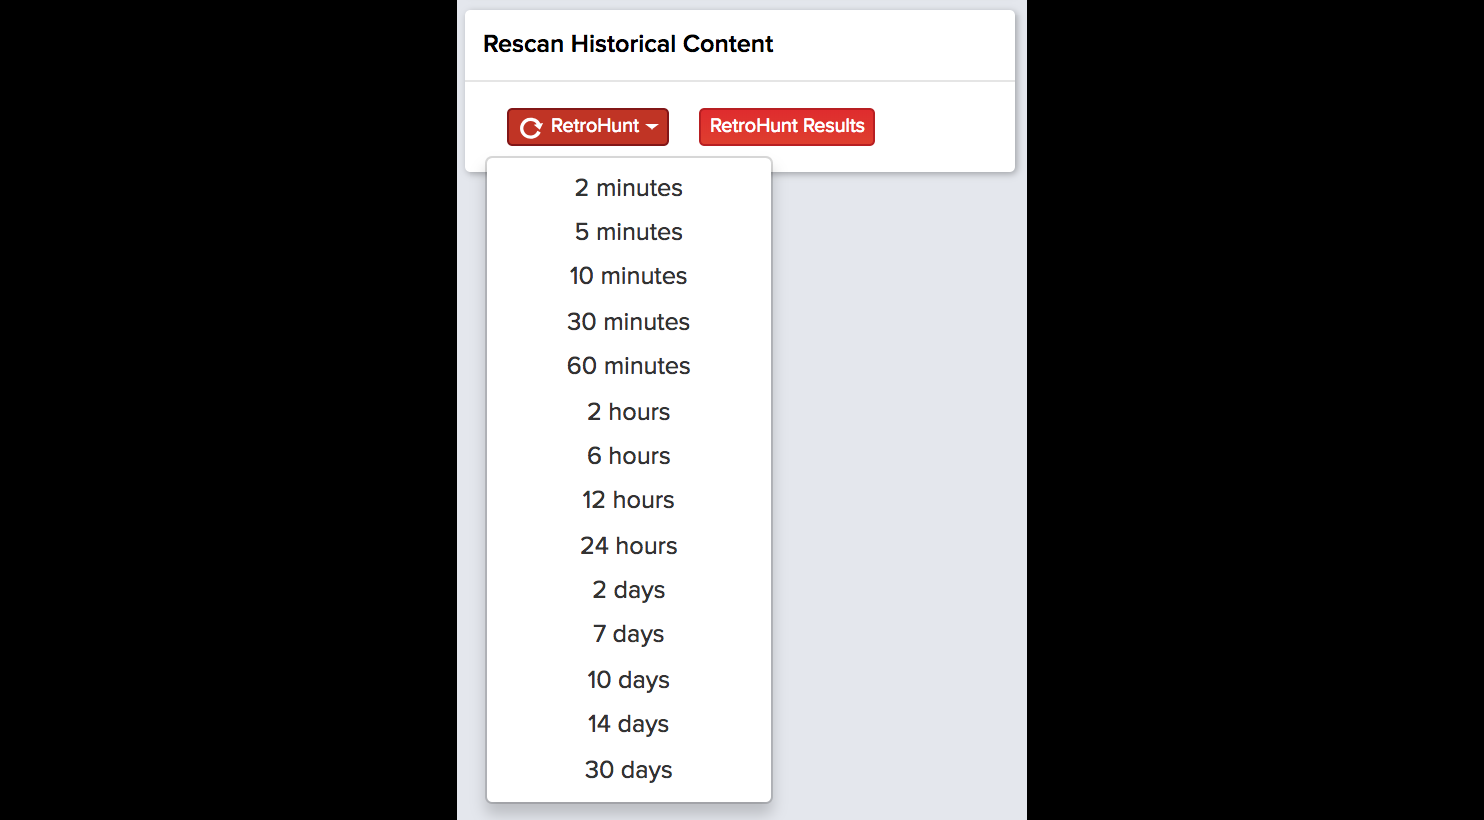Choose 30 days from the dropdown

point(629,770)
